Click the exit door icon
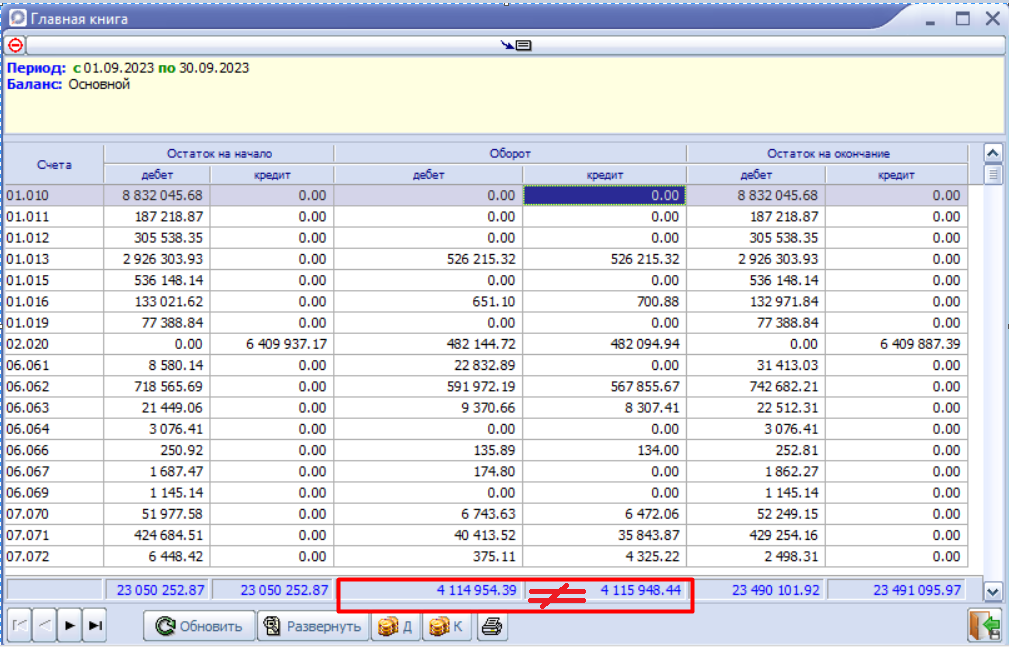The width and height of the screenshot is (1009, 647). click(x=984, y=626)
